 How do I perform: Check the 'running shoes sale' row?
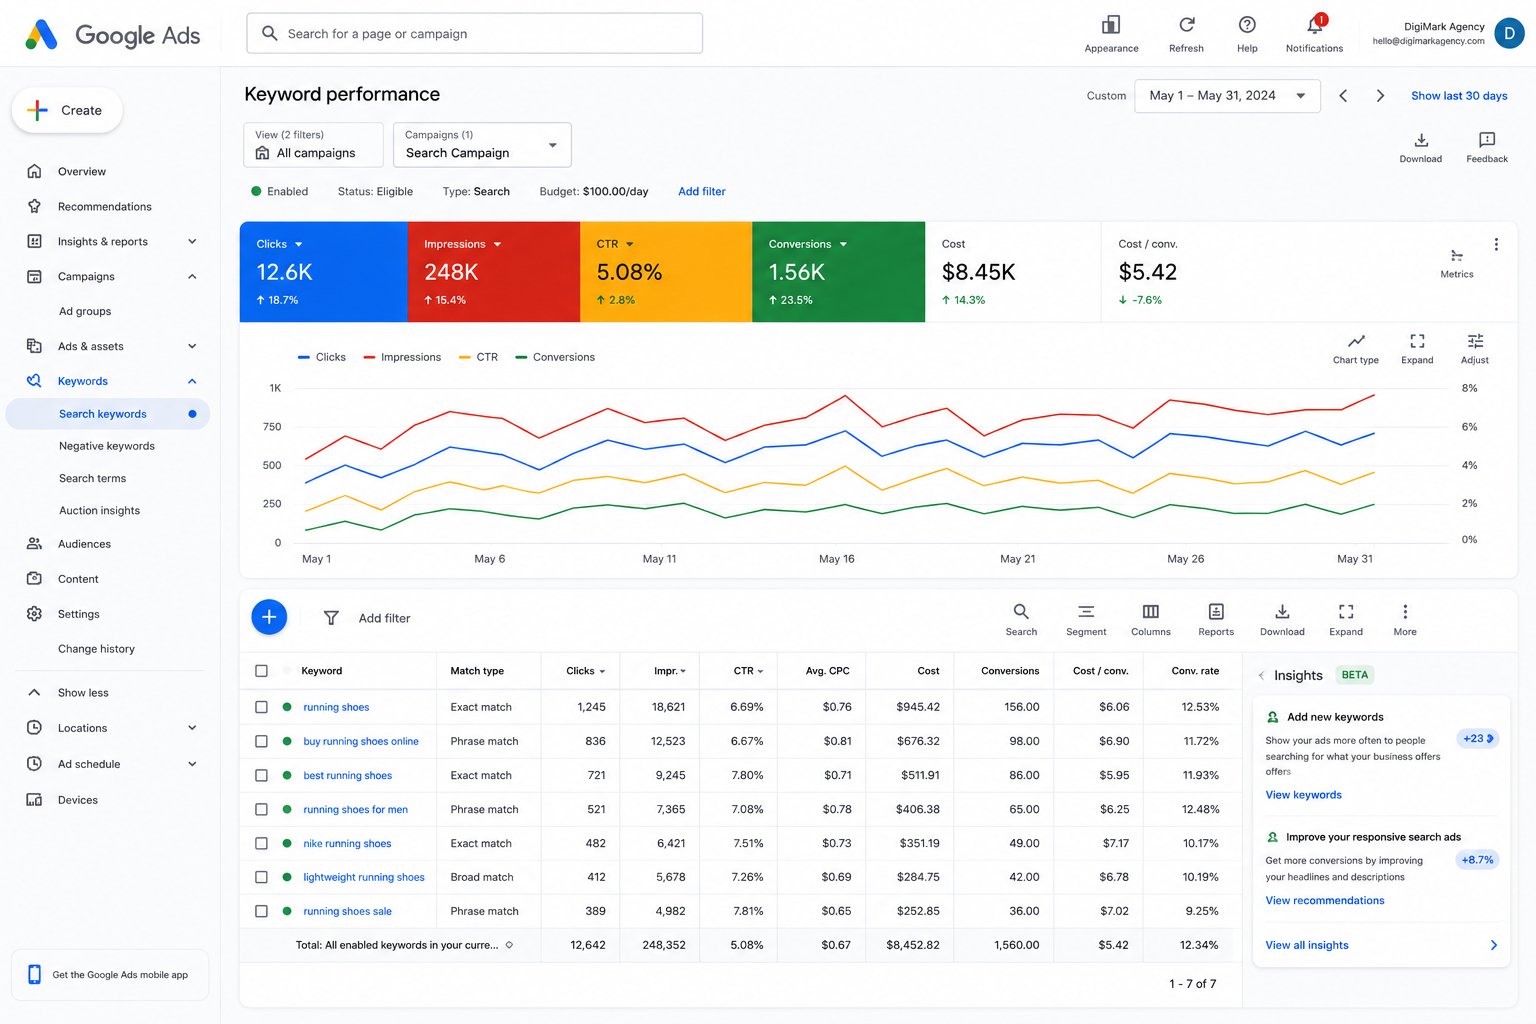tap(261, 911)
